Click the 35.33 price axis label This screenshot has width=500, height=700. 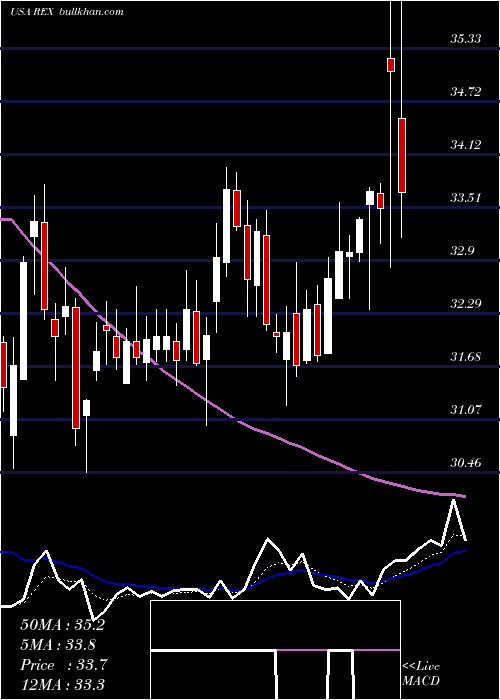click(466, 39)
